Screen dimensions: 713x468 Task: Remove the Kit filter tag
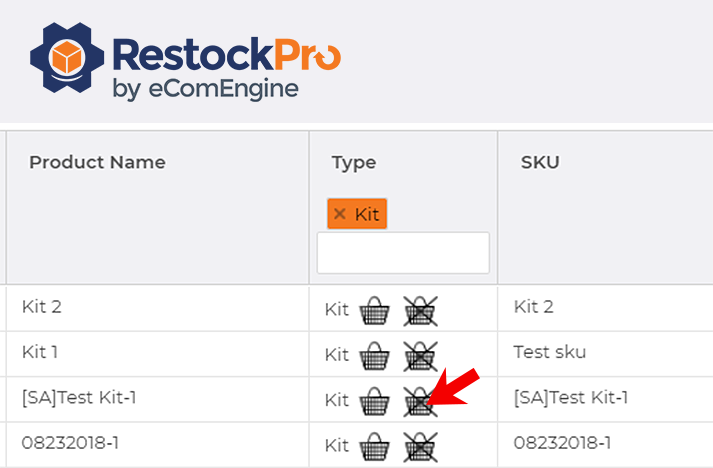tap(340, 214)
